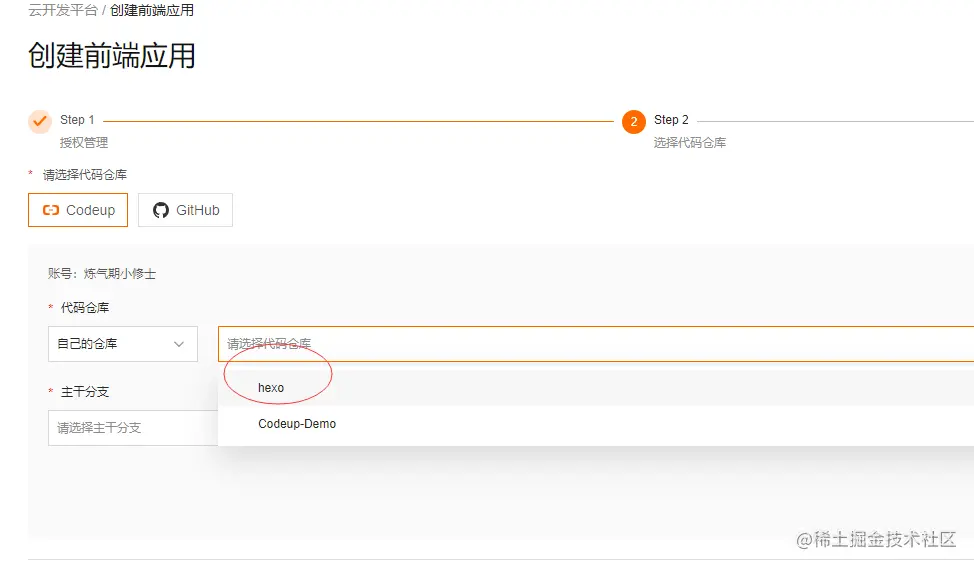
Task: Click the 主干分支 field label
Action: coord(85,392)
